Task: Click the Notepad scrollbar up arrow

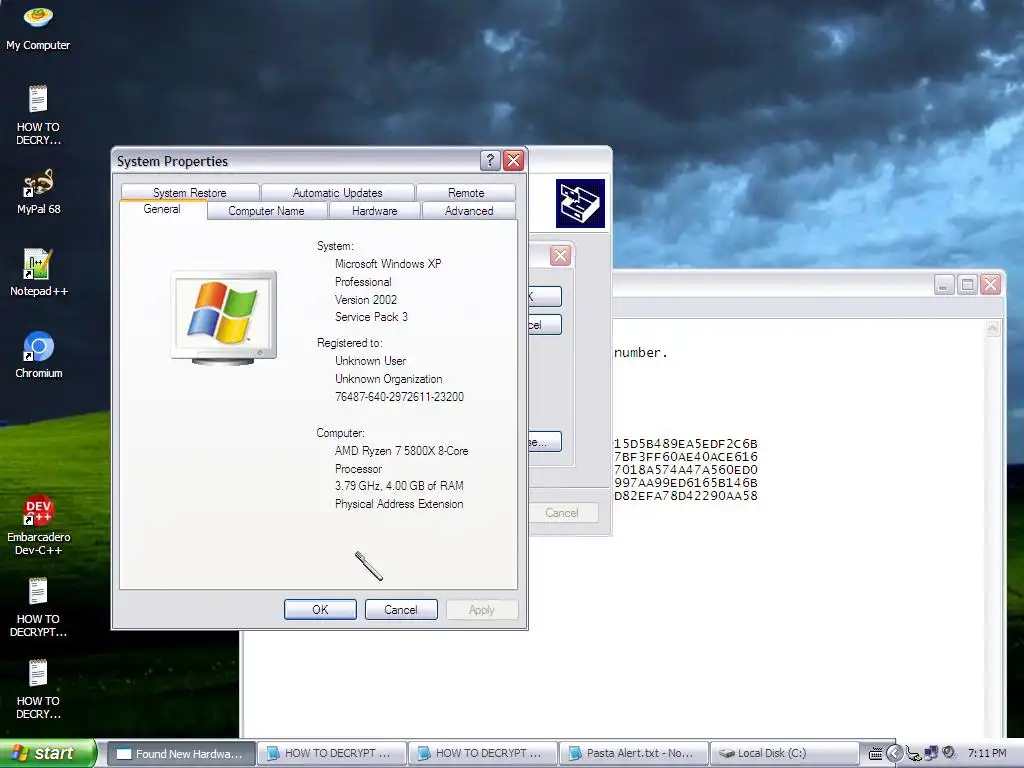Action: [993, 328]
